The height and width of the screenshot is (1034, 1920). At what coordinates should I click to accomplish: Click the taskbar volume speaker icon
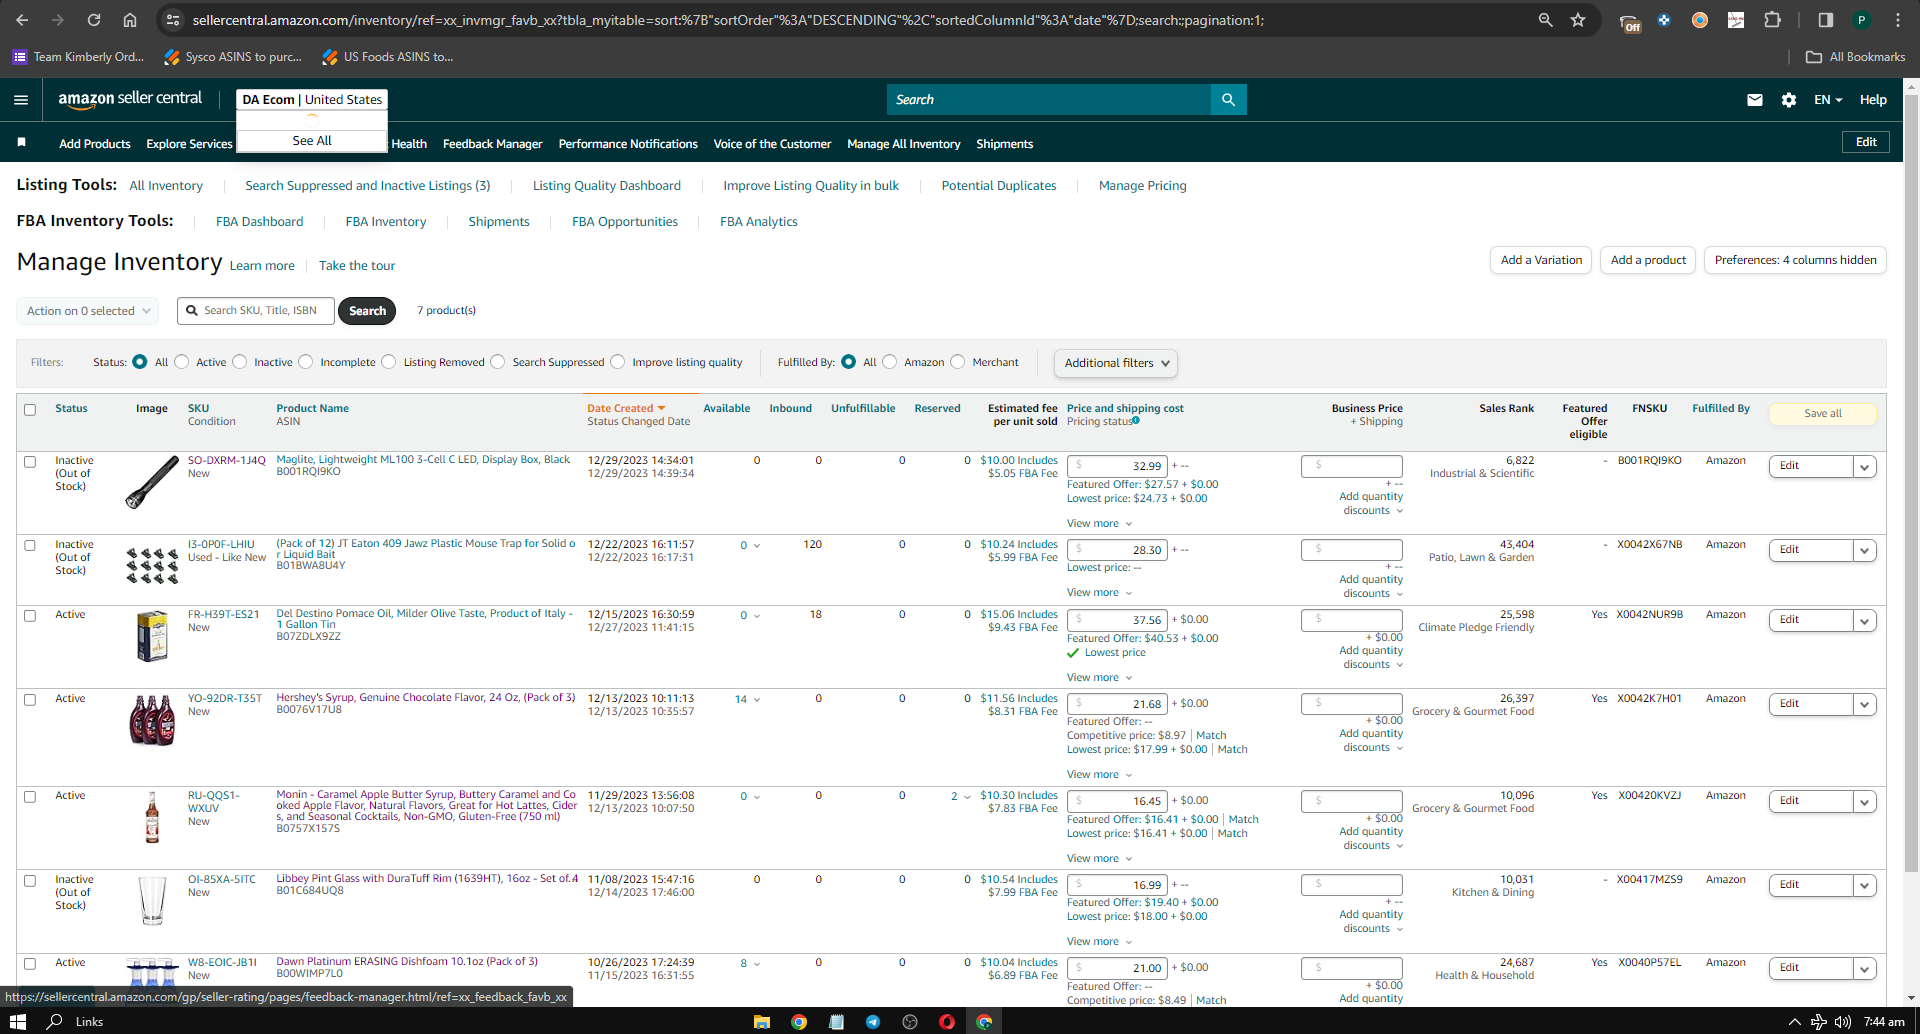point(1842,1021)
